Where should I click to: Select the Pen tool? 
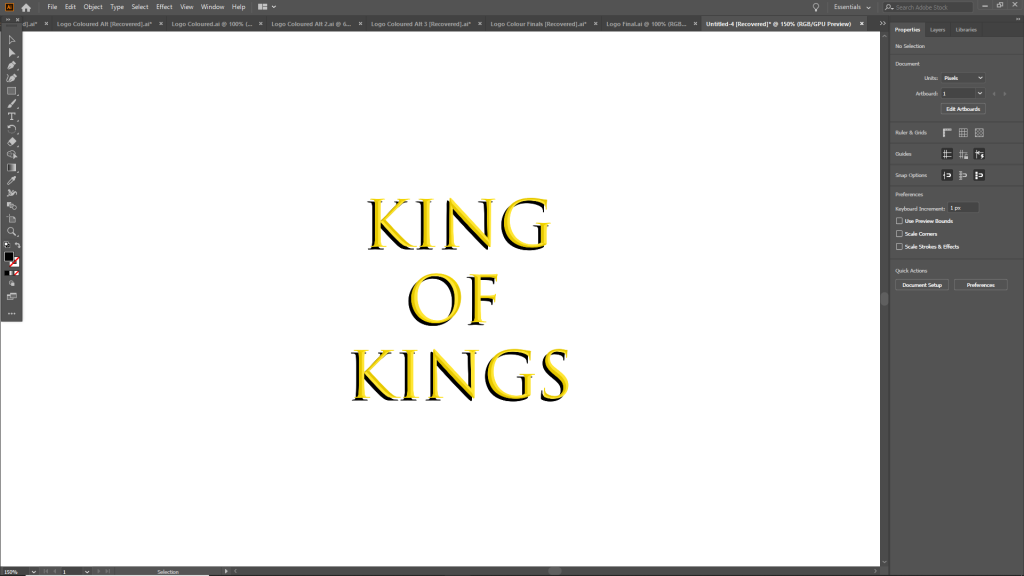(12, 65)
